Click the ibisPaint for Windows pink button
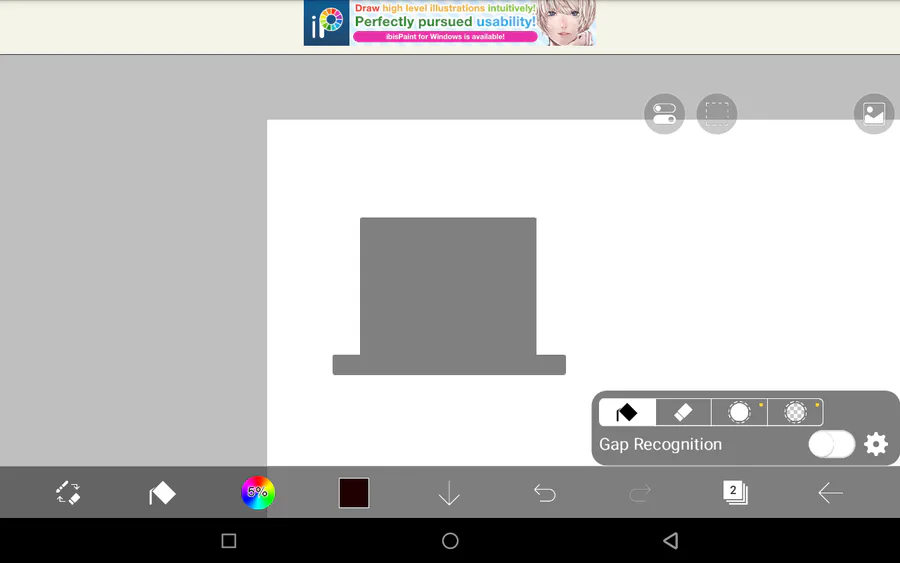Viewport: 900px width, 563px height. (x=445, y=37)
